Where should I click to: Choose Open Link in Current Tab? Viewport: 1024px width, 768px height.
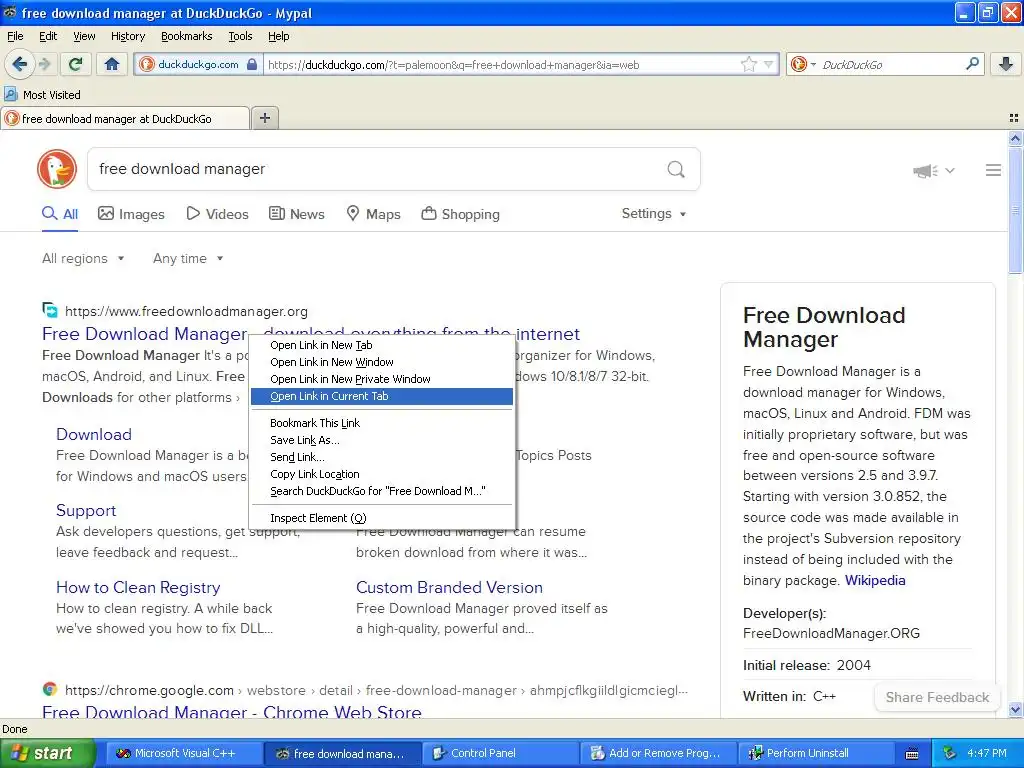pyautogui.click(x=382, y=396)
